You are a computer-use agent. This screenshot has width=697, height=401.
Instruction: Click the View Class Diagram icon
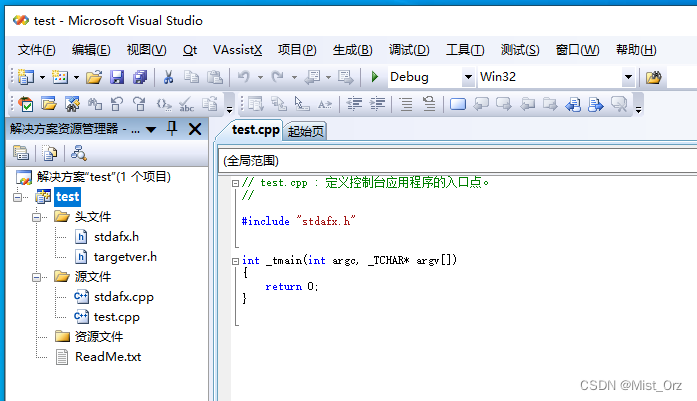click(78, 153)
